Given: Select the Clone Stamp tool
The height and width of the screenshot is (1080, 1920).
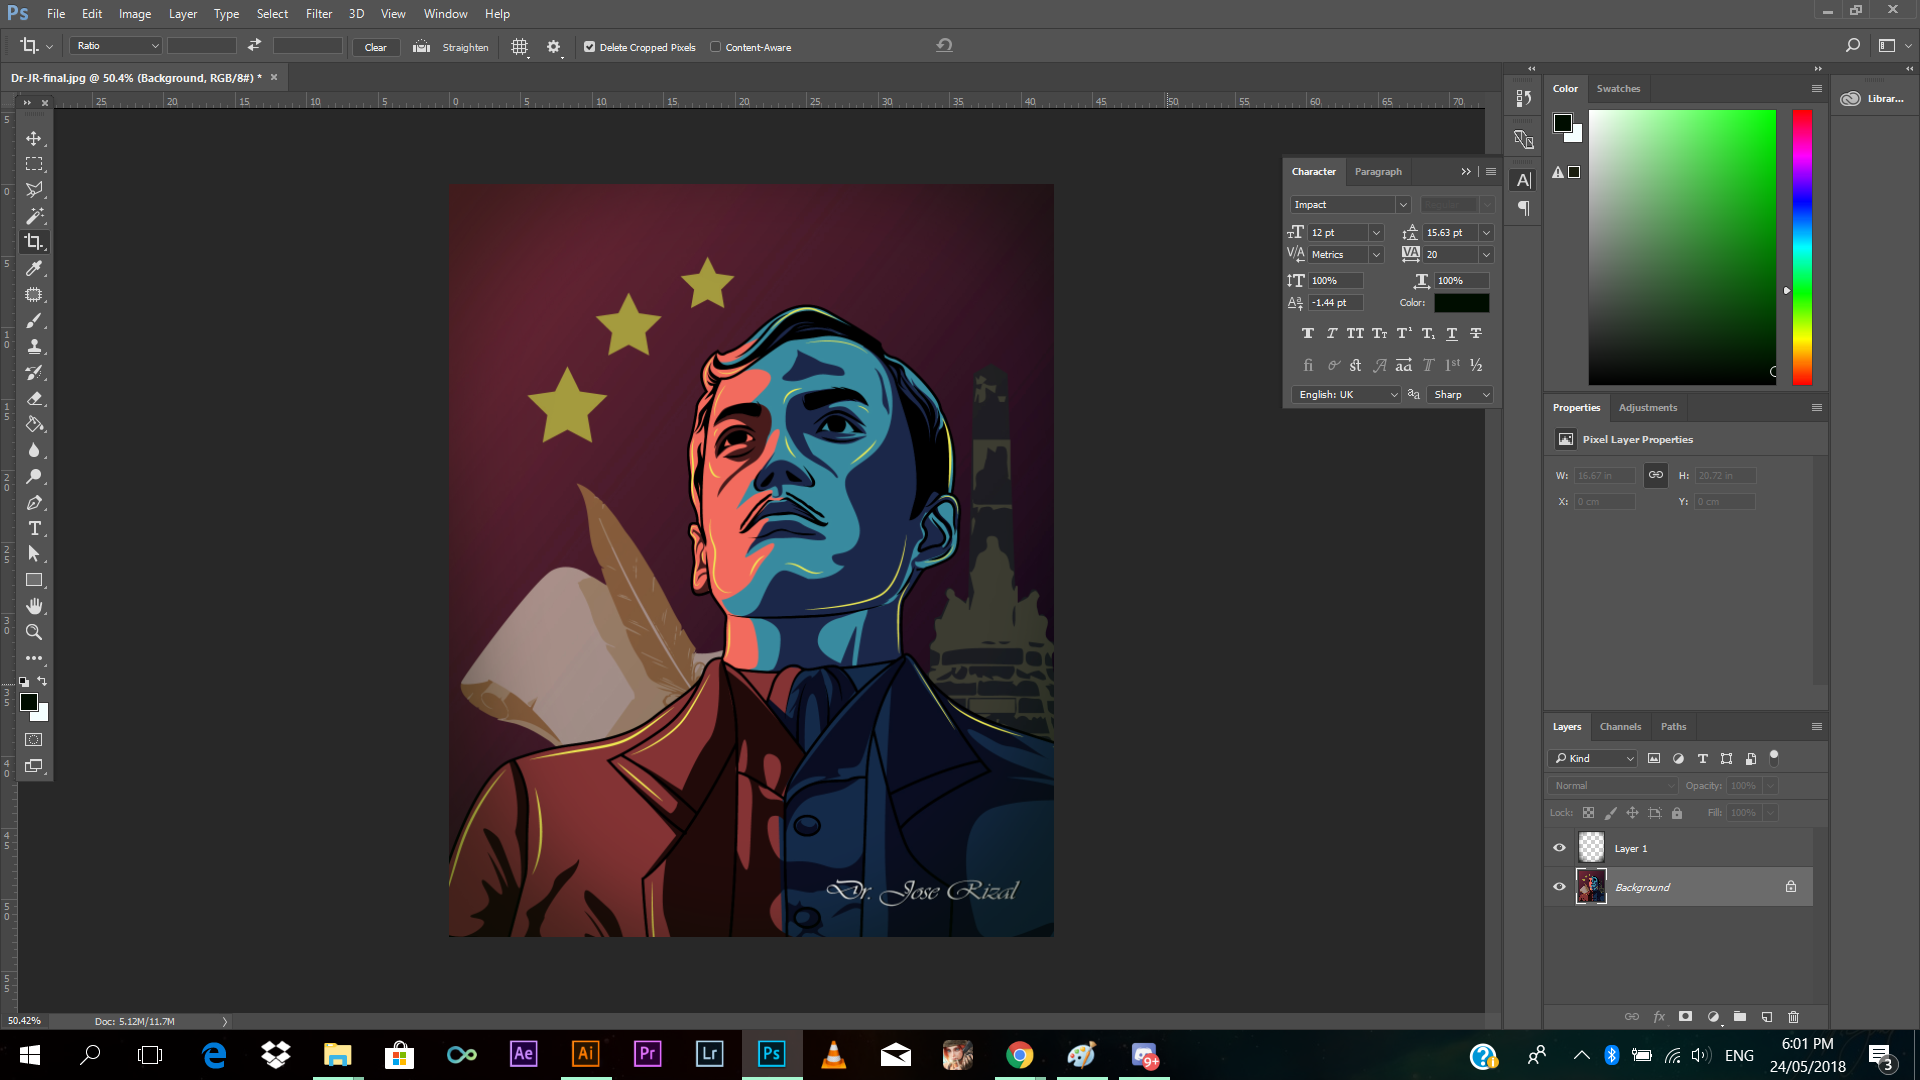Looking at the screenshot, I should pyautogui.click(x=34, y=346).
